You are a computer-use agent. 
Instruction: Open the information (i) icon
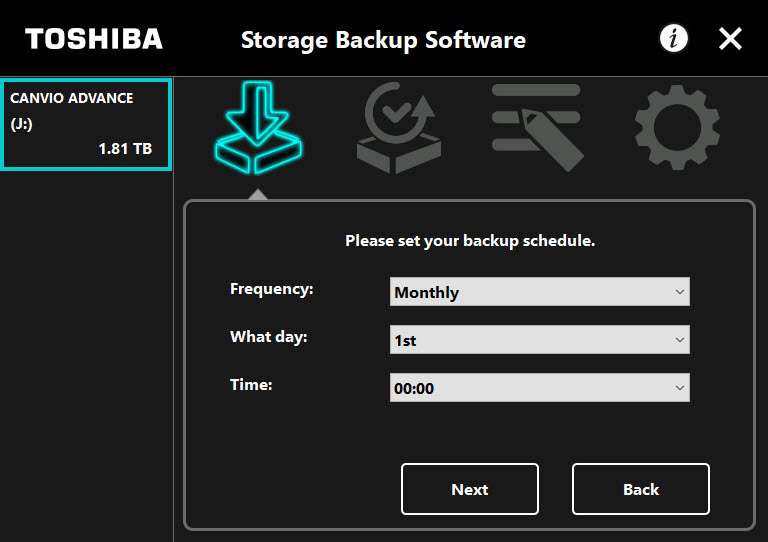coord(673,38)
